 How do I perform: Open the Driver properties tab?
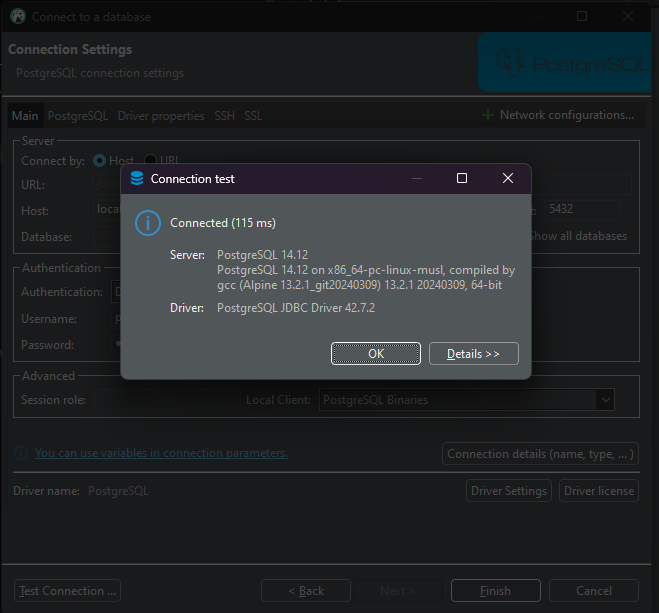(x=161, y=116)
